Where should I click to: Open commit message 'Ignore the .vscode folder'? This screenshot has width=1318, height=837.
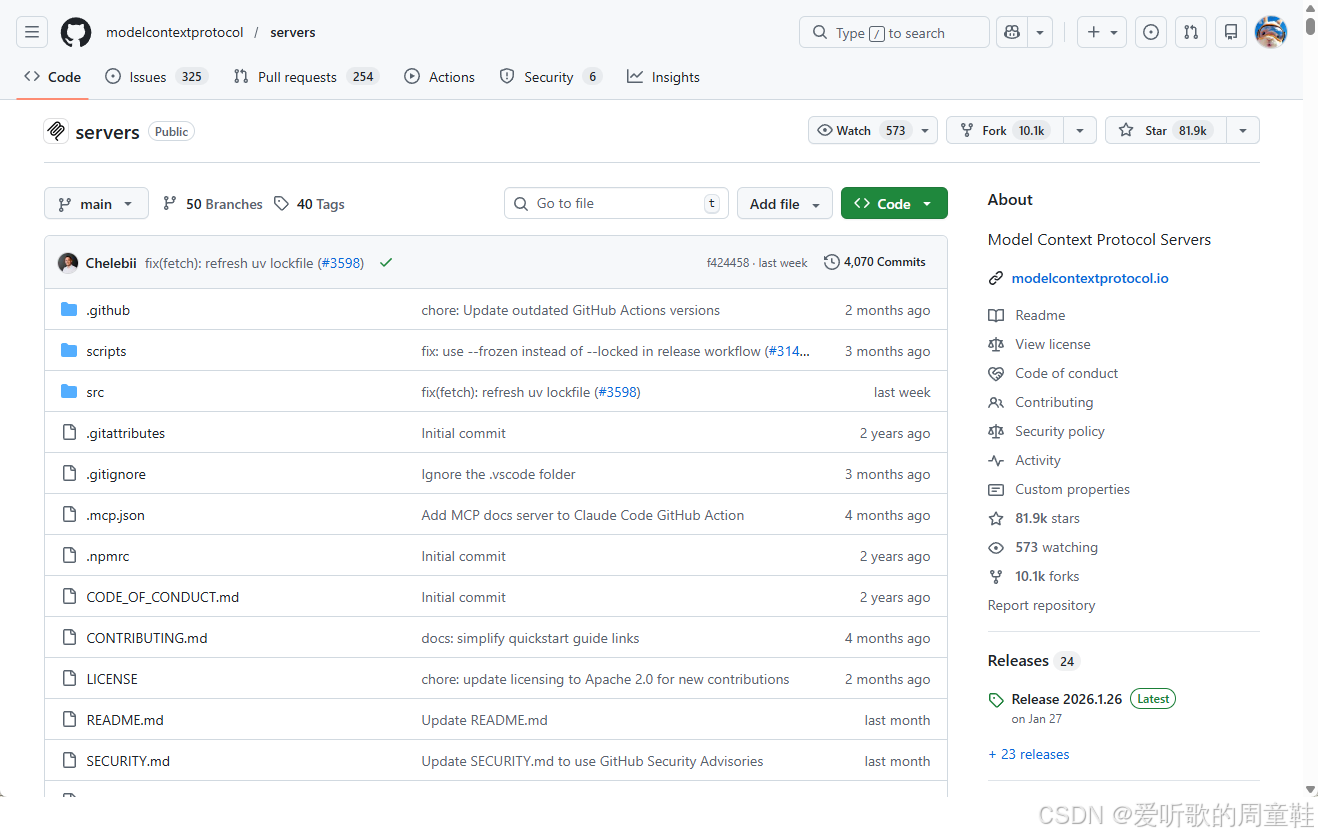pyautogui.click(x=499, y=474)
